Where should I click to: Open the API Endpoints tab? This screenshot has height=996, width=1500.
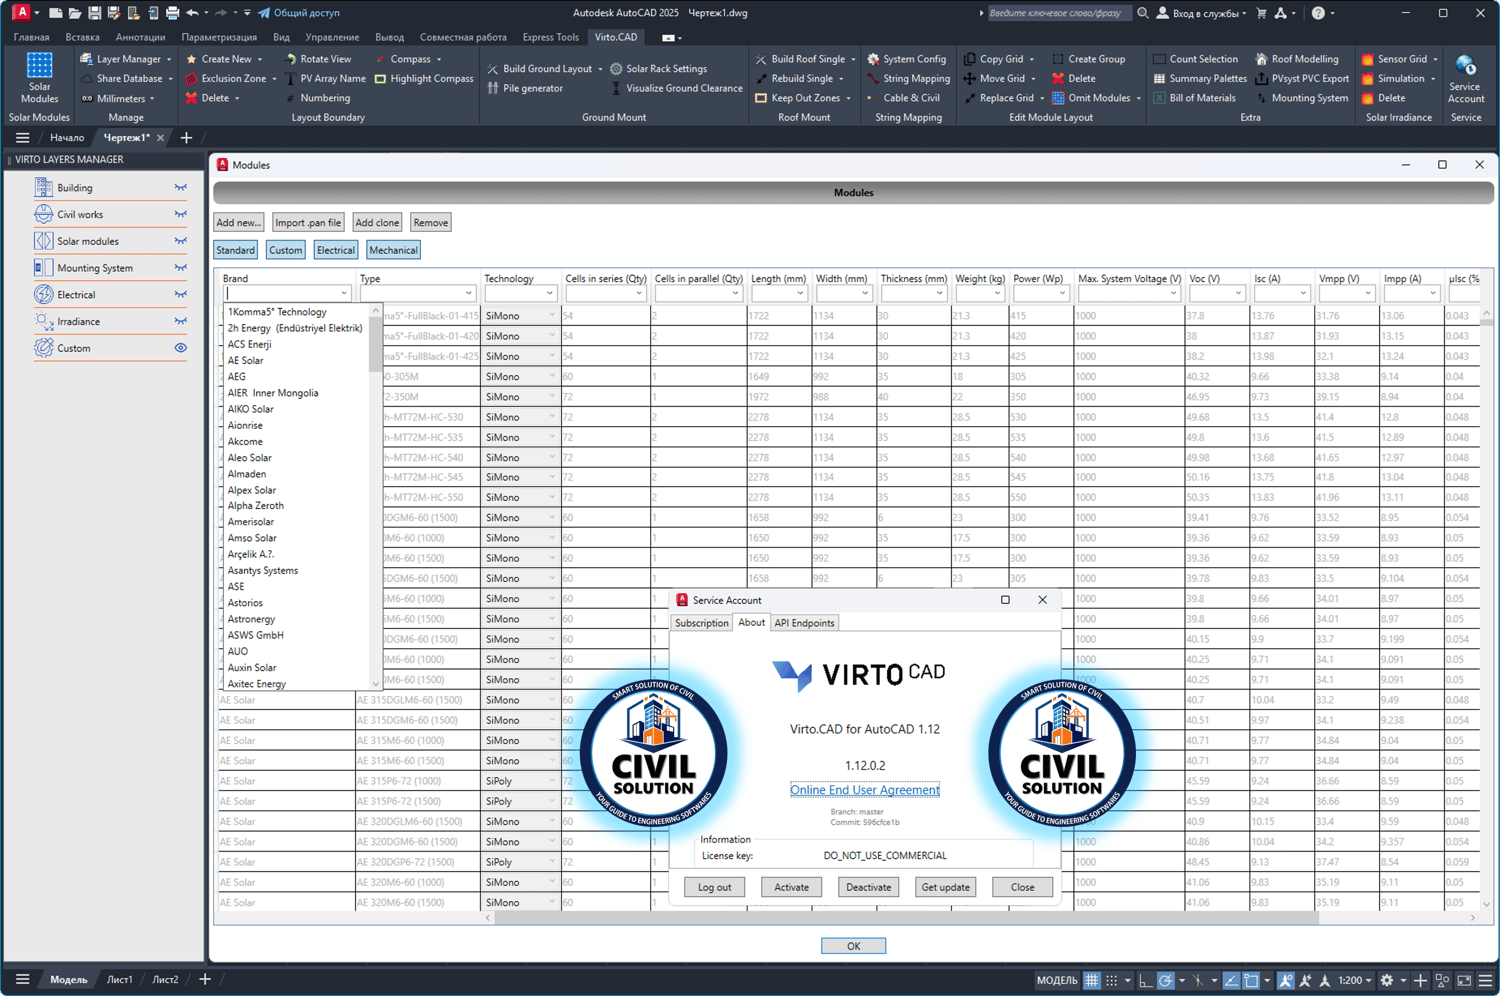pyautogui.click(x=804, y=623)
